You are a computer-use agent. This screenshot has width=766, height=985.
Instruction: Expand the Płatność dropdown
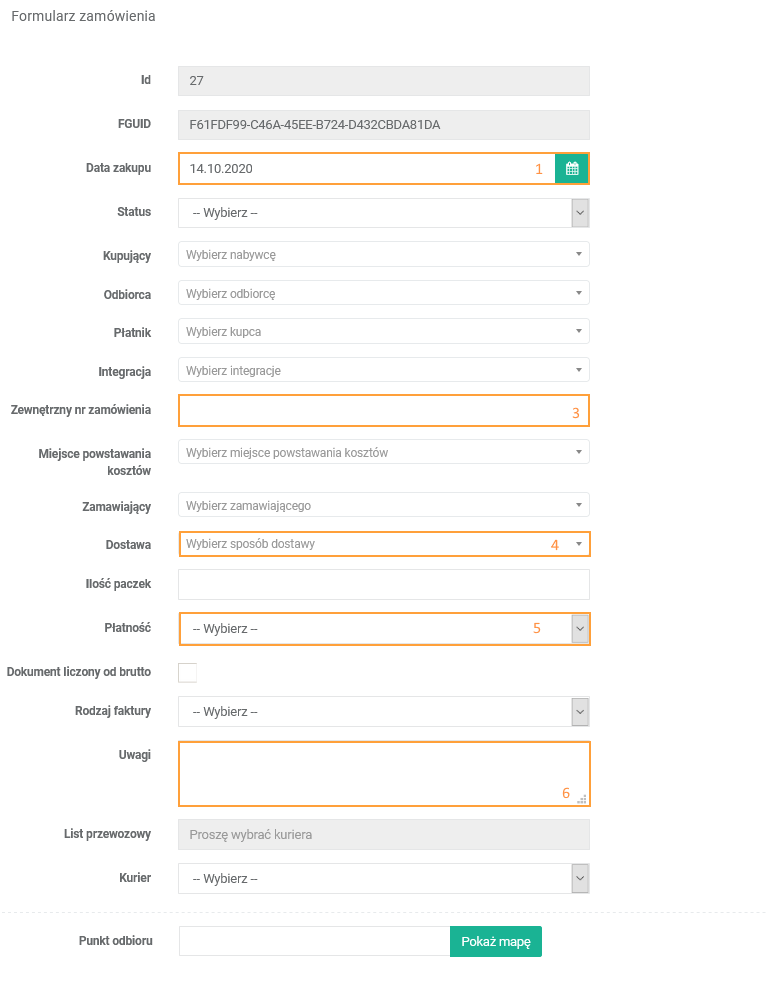[383, 629]
